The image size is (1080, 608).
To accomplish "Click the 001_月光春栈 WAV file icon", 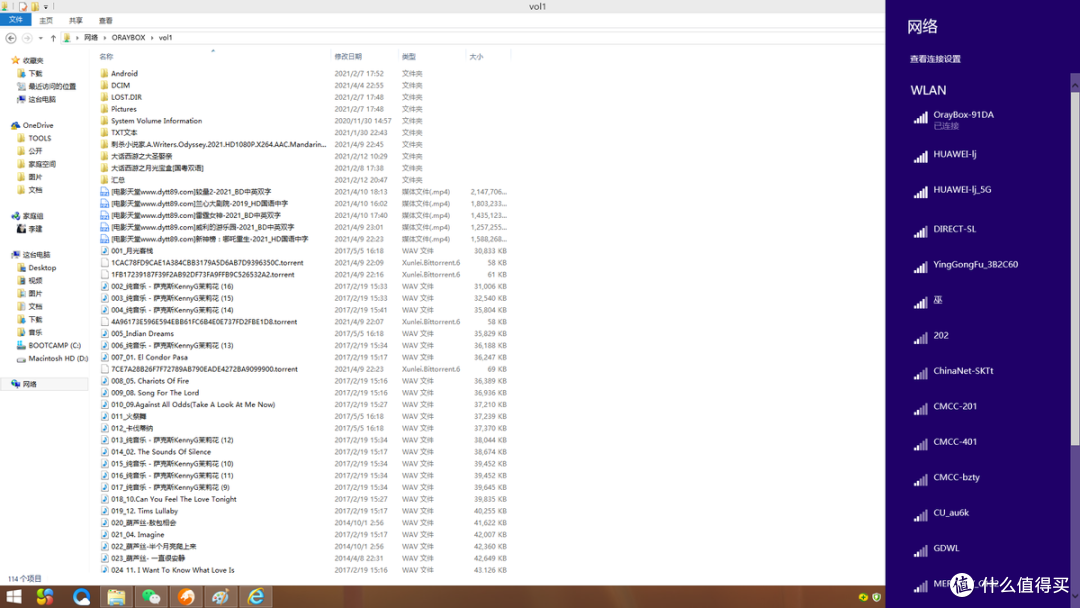I will tap(105, 251).
